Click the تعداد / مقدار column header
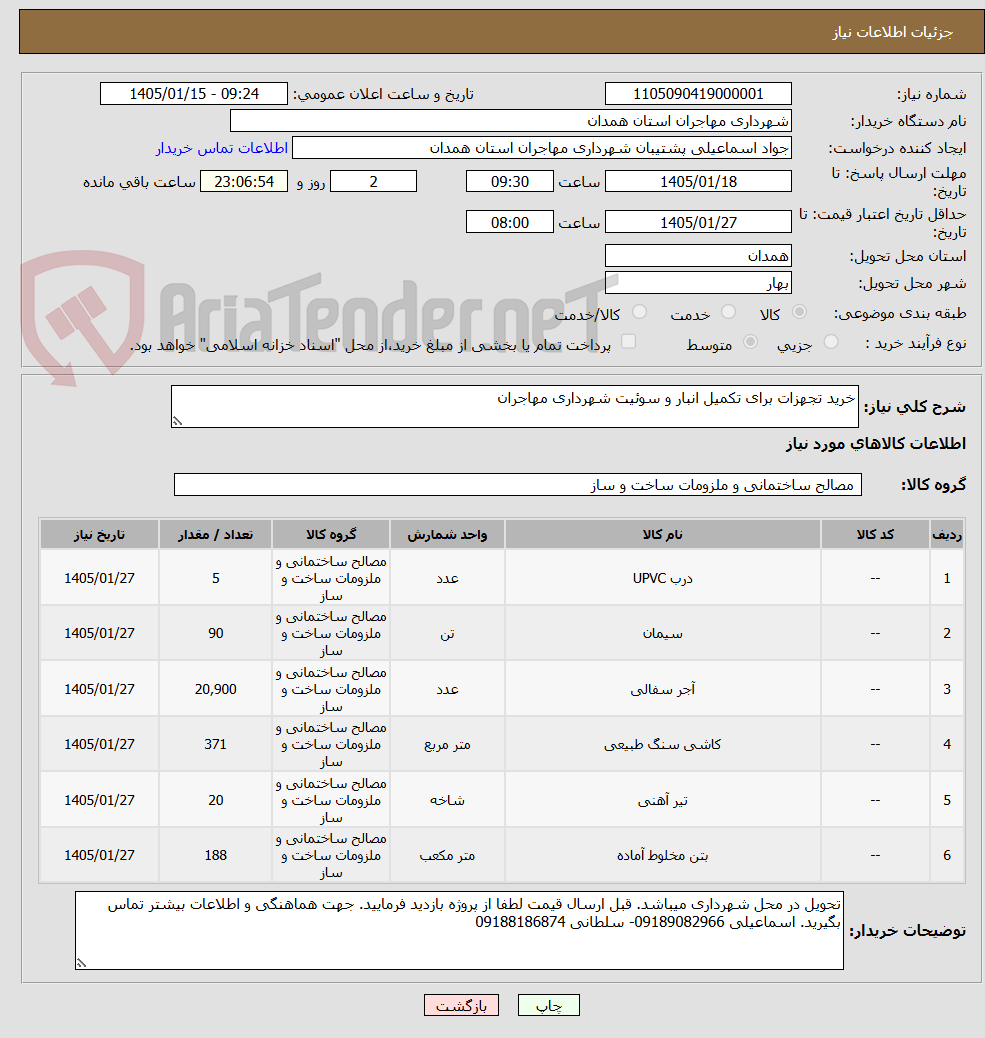The height and width of the screenshot is (1038, 985). tap(215, 534)
